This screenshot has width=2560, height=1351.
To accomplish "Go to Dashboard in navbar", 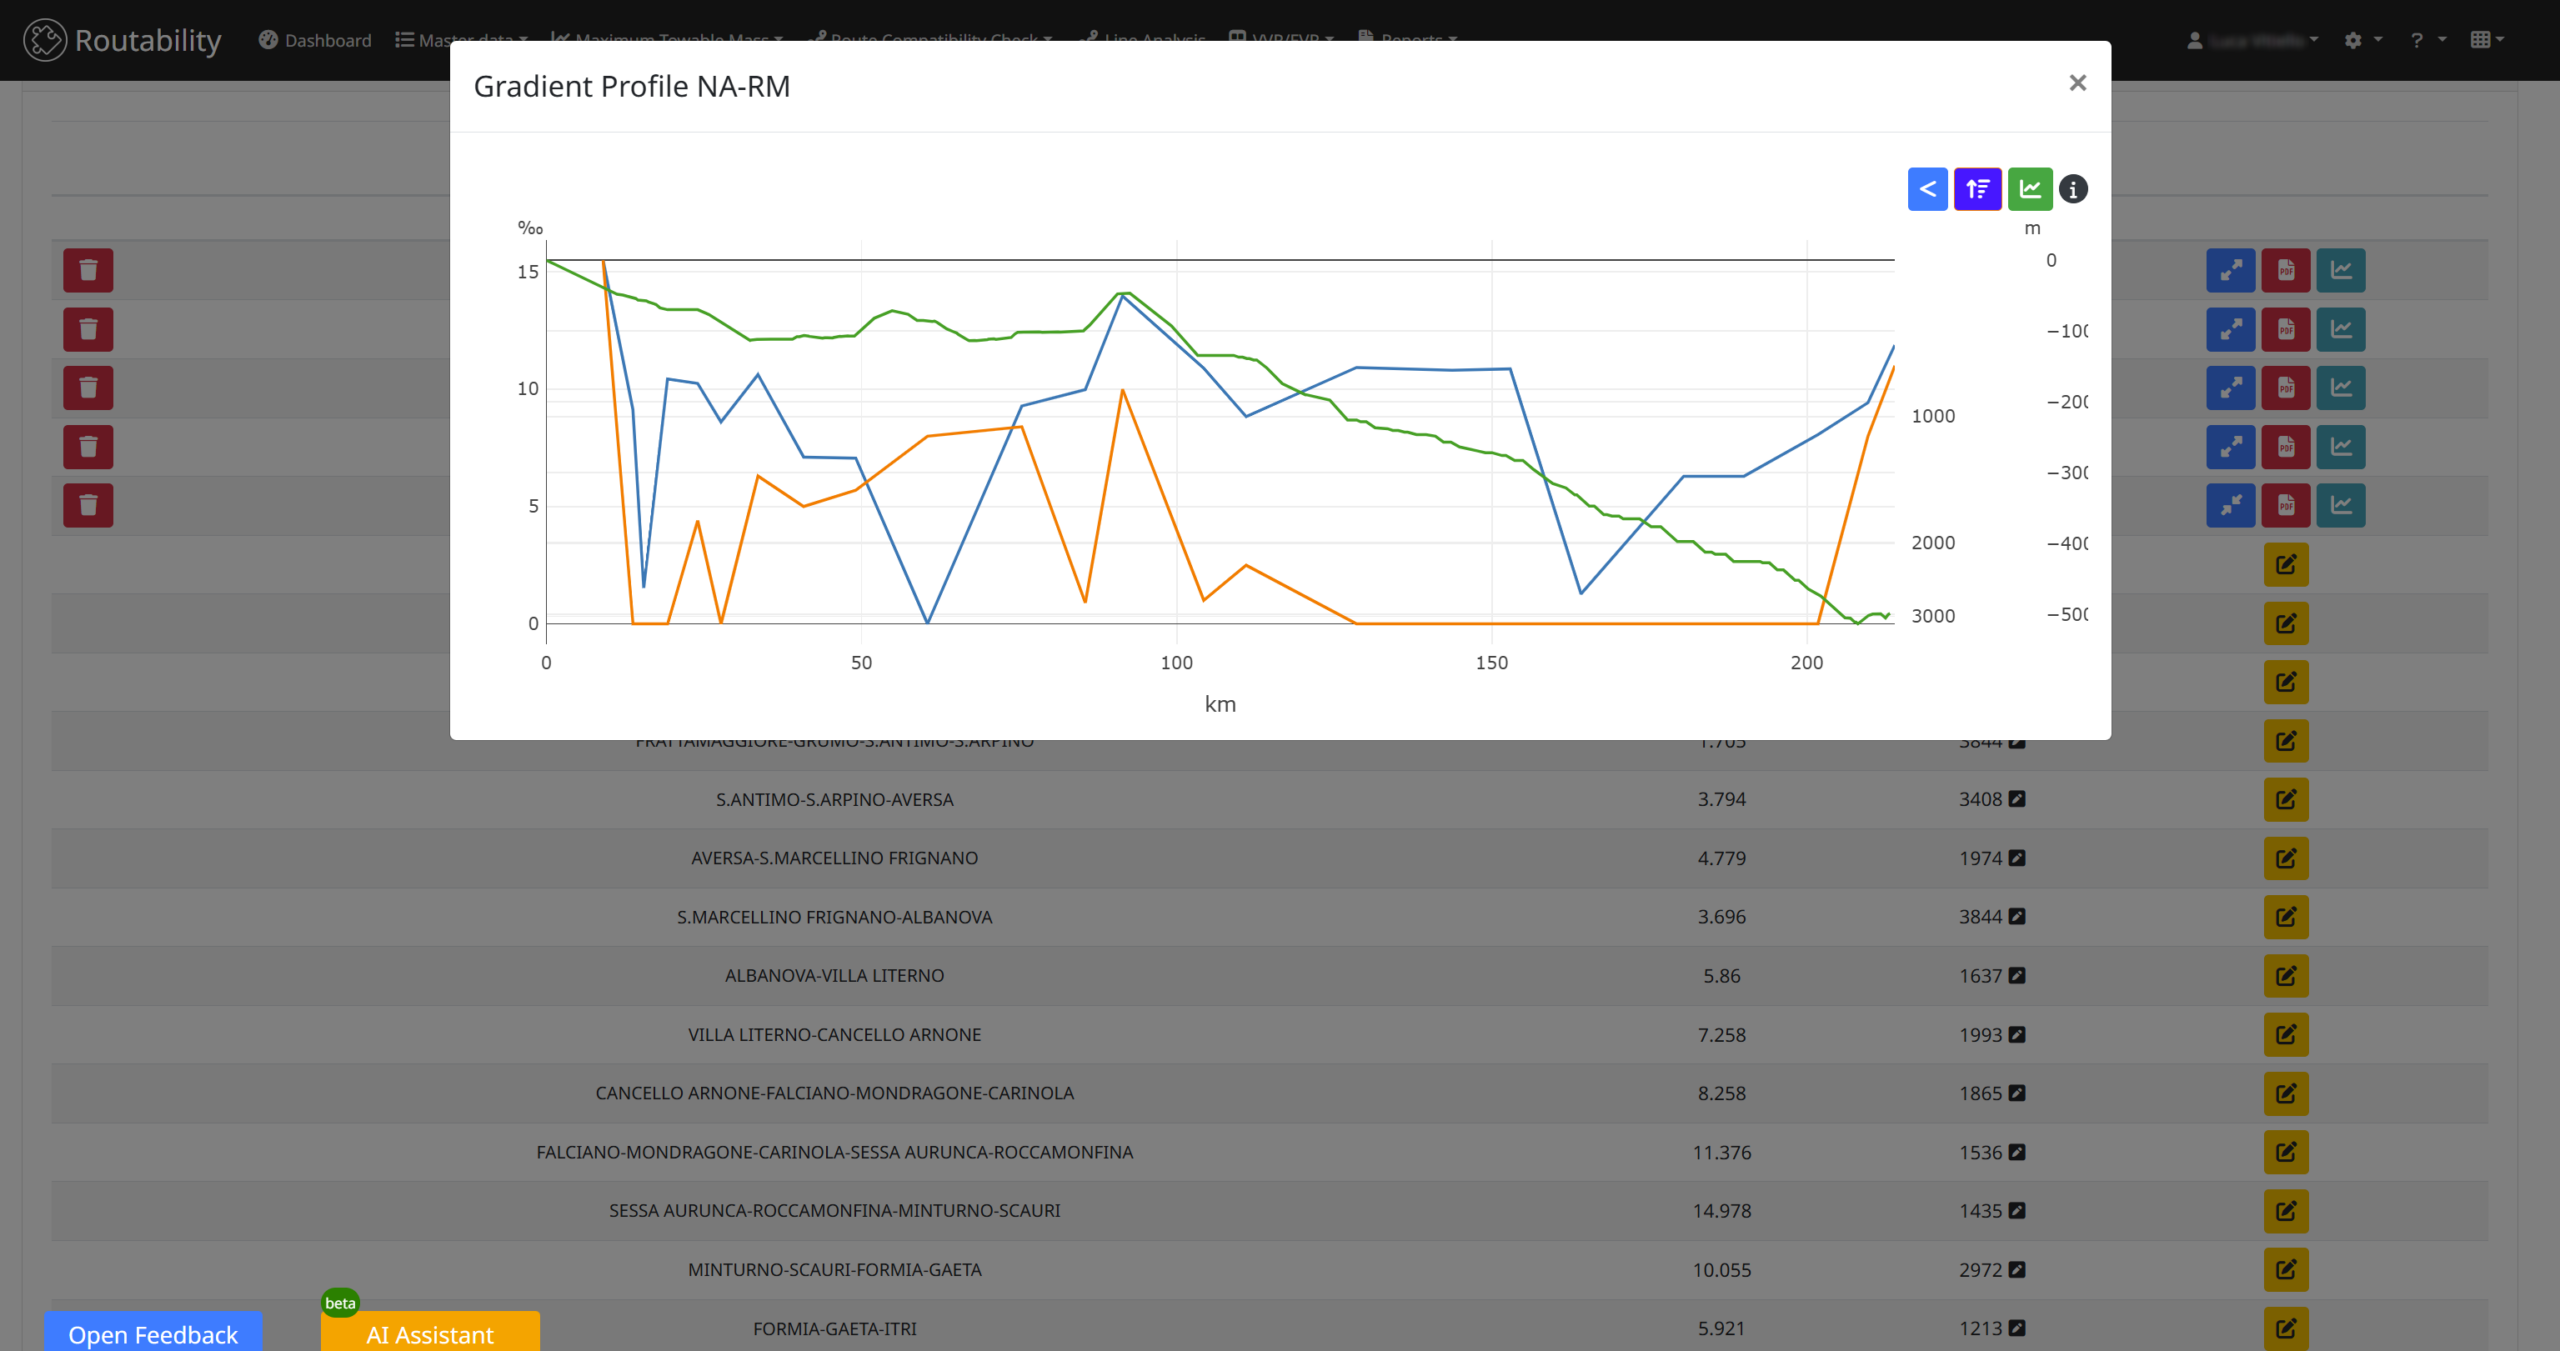I will pos(315,40).
